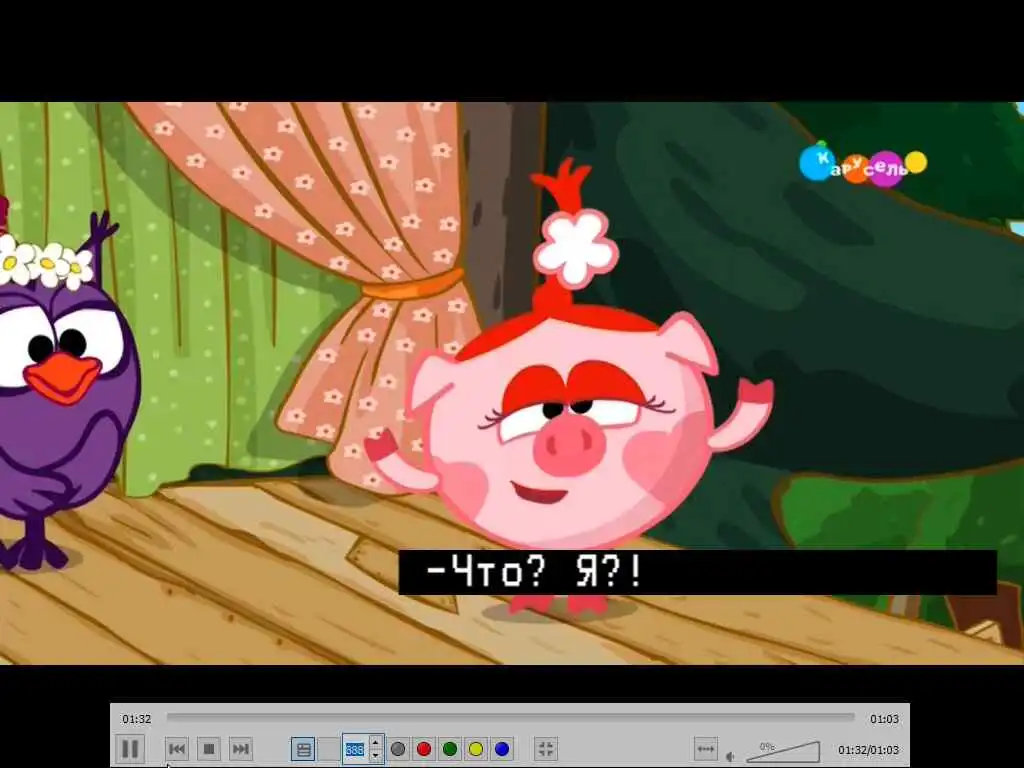Click the yellow teletext button

pyautogui.click(x=476, y=749)
